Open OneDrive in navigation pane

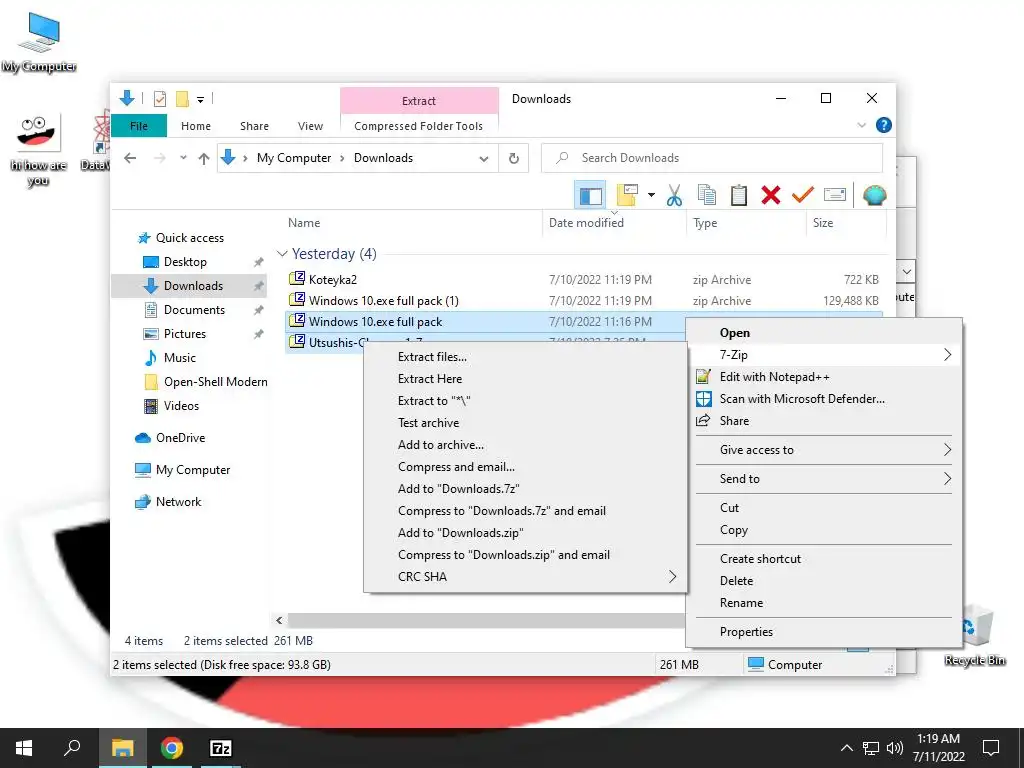180,438
